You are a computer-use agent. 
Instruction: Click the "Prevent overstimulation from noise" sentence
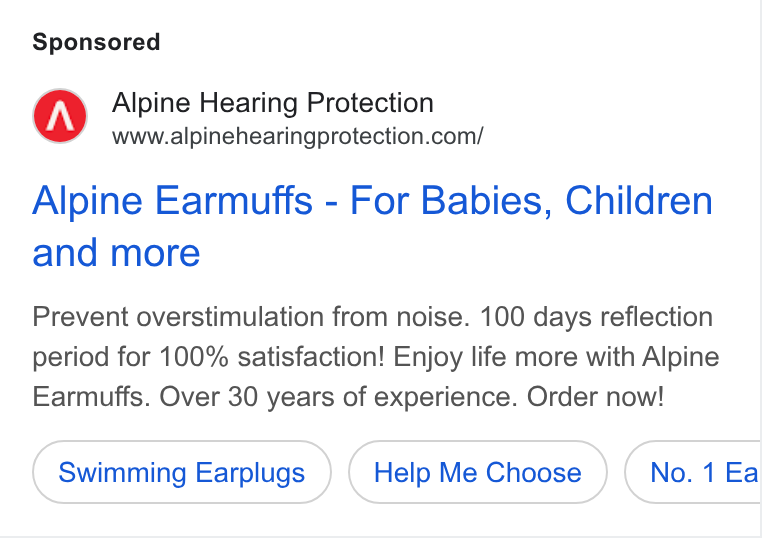(x=251, y=317)
